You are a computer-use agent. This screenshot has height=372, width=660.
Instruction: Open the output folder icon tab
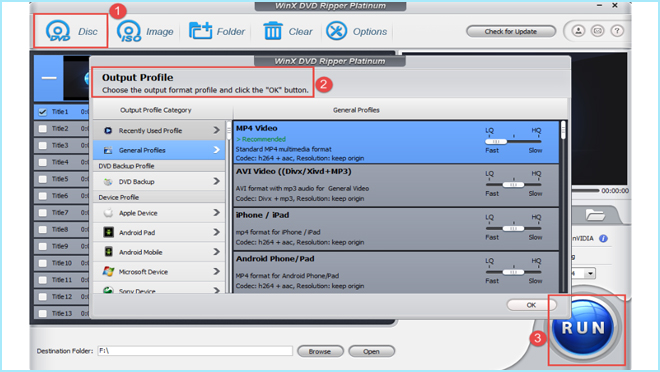[595, 215]
